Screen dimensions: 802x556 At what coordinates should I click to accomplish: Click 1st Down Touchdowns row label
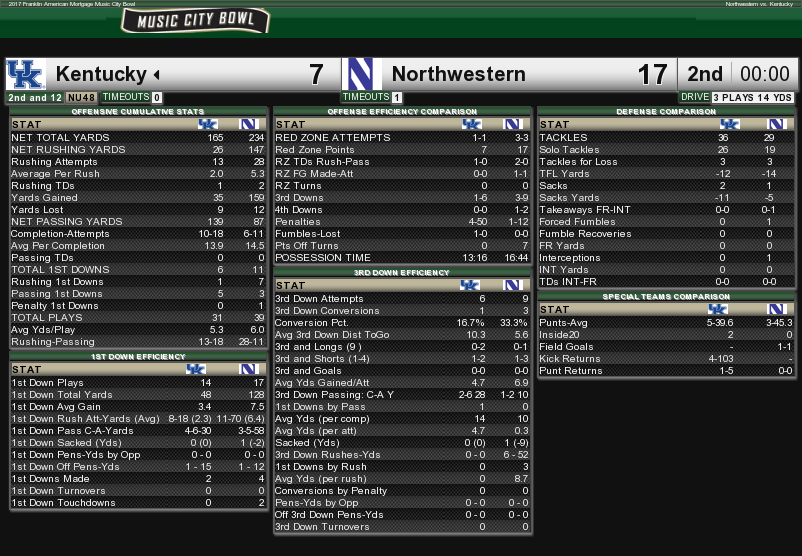pyautogui.click(x=63, y=503)
